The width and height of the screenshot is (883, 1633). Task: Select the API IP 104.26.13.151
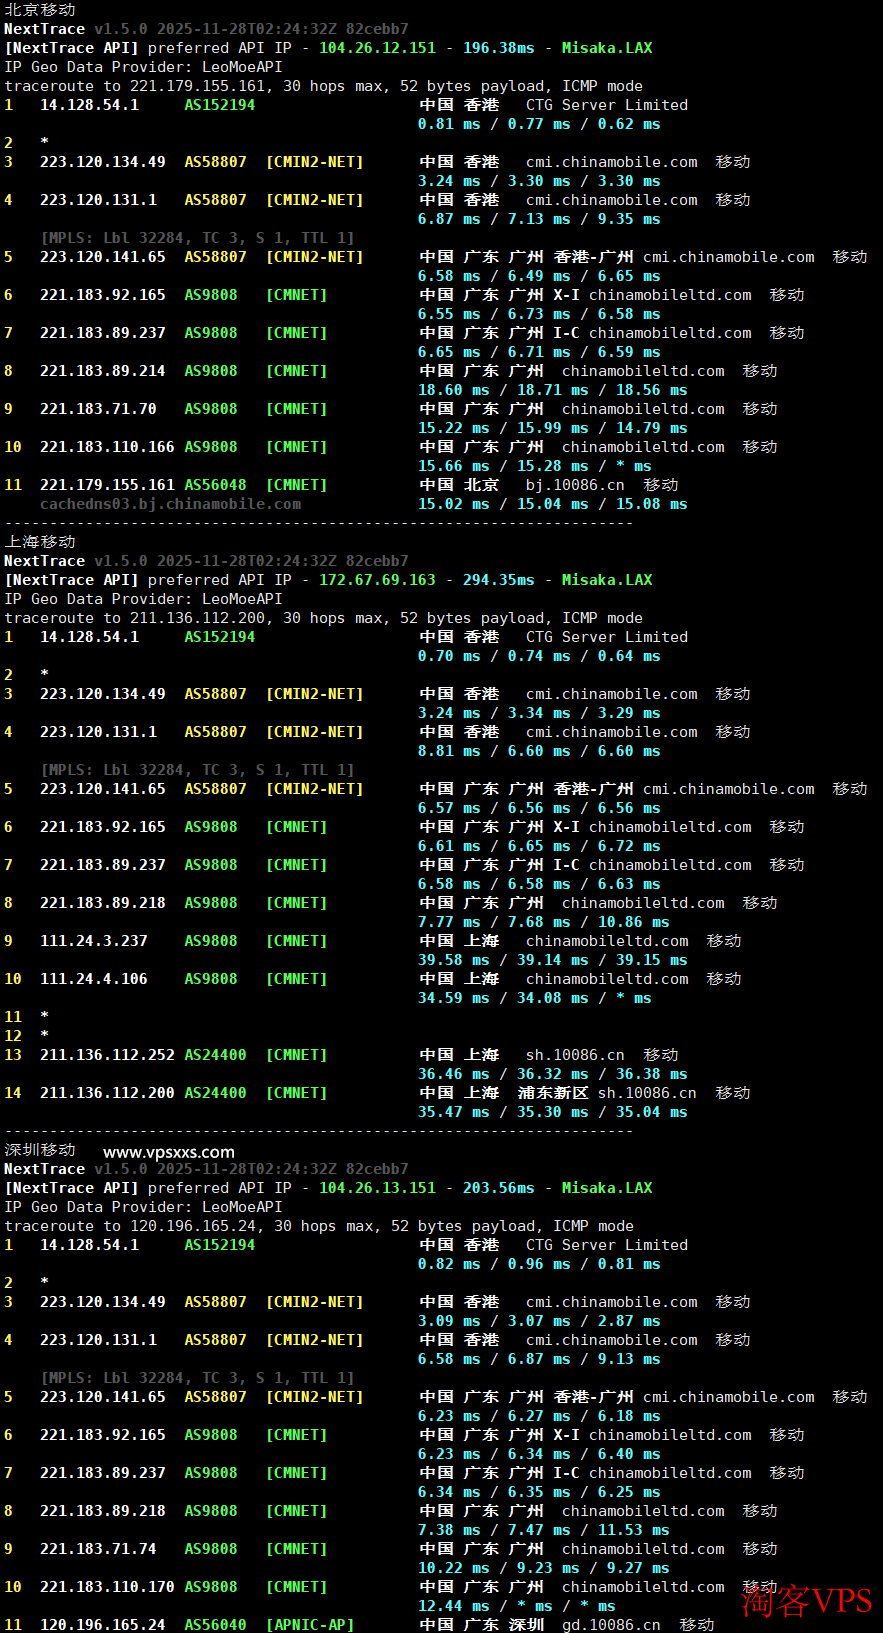[x=377, y=1188]
